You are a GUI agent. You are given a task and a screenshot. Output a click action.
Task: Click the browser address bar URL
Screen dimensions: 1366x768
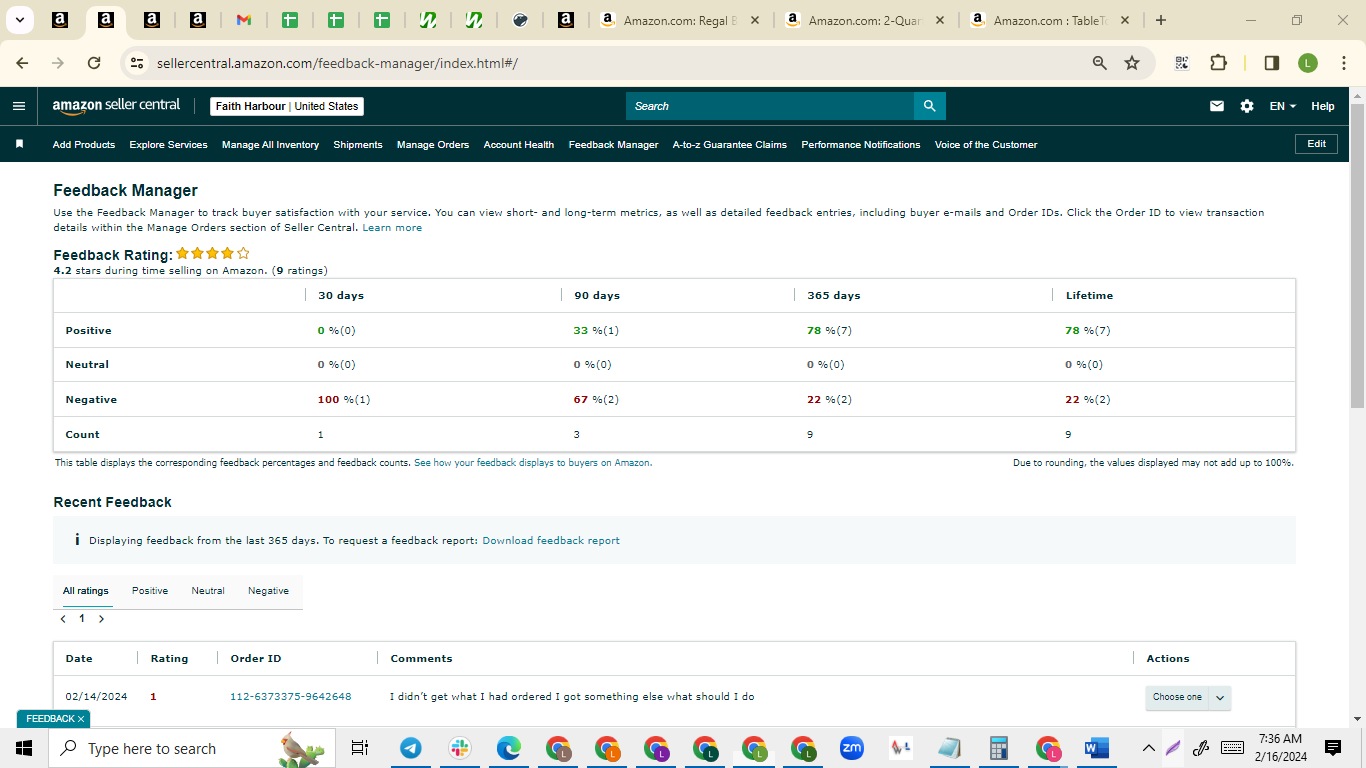tap(337, 63)
